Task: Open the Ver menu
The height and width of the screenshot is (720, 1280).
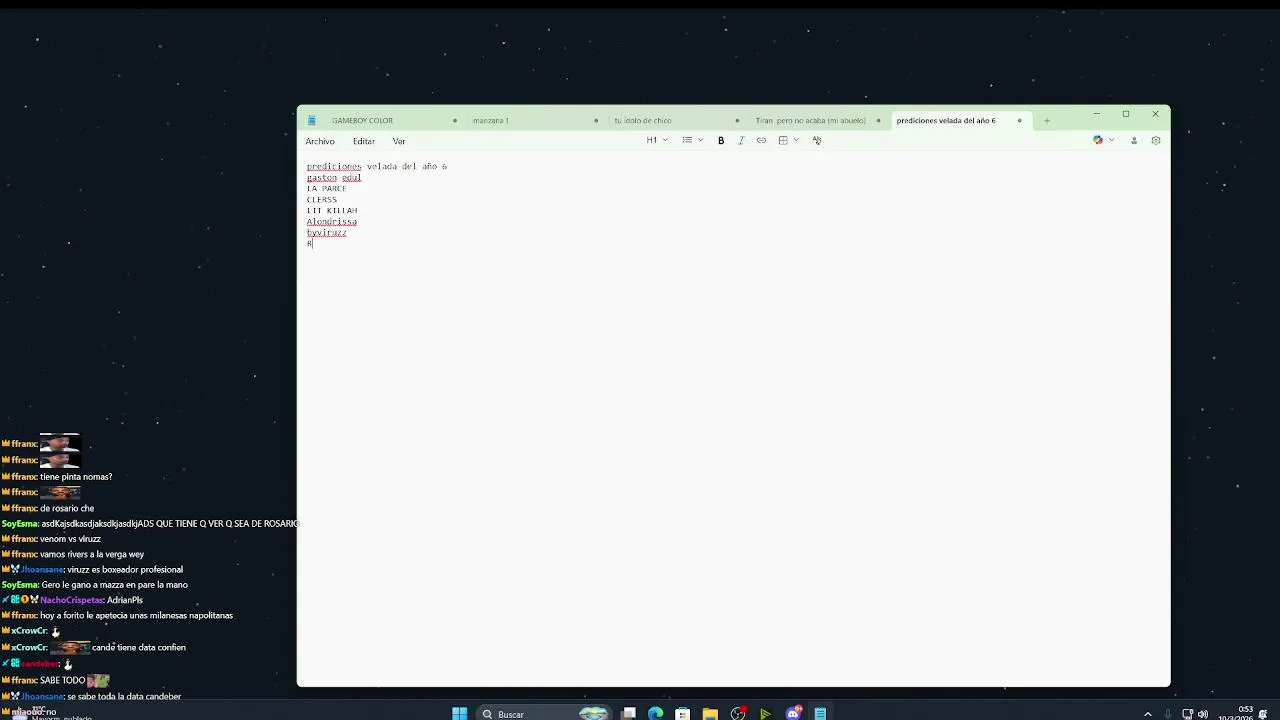Action: pyautogui.click(x=399, y=141)
